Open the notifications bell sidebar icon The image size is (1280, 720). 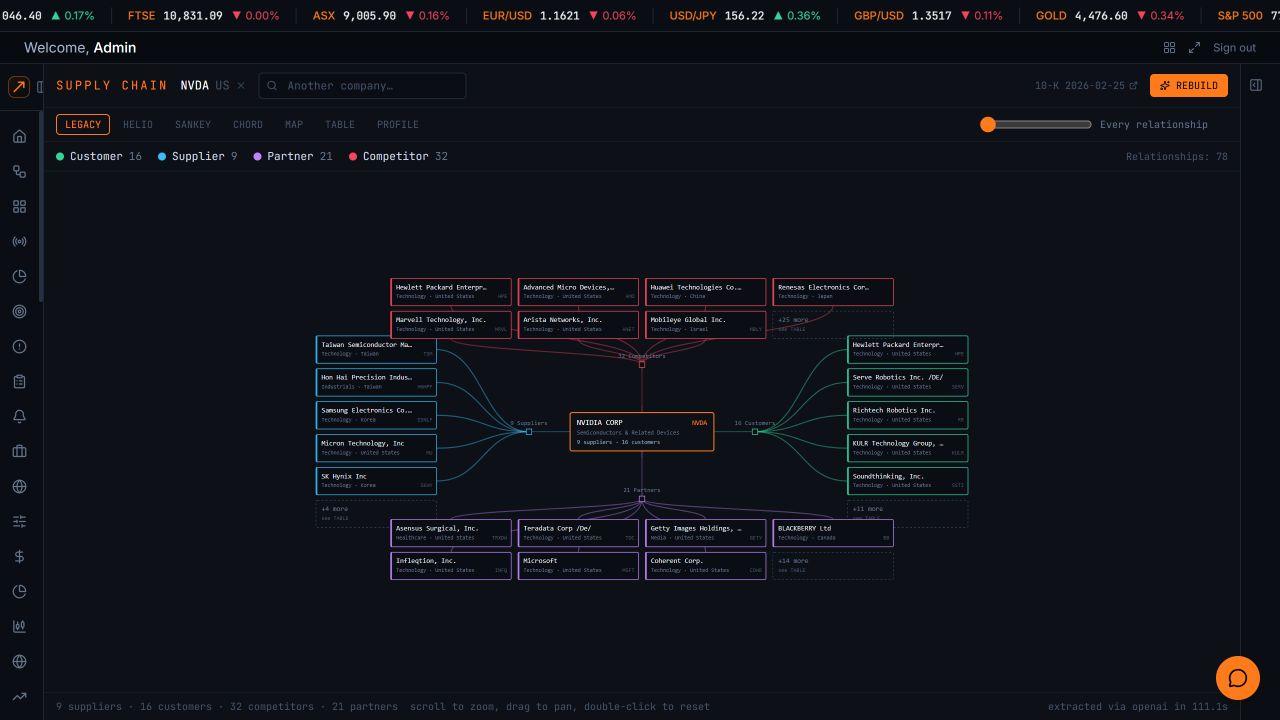point(19,416)
